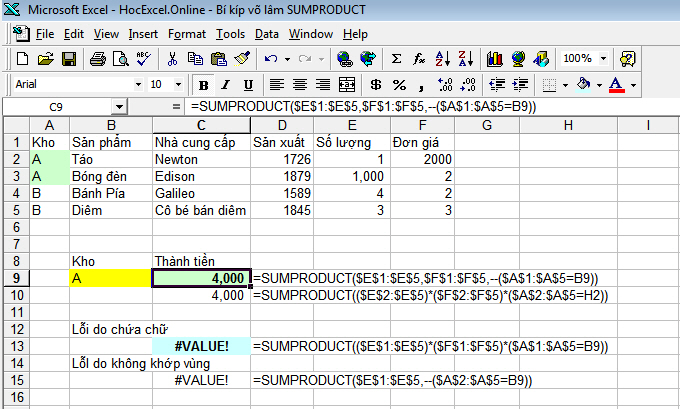Insert a hyperlink with the globe-link icon
The image size is (680, 409).
pos(345,59)
